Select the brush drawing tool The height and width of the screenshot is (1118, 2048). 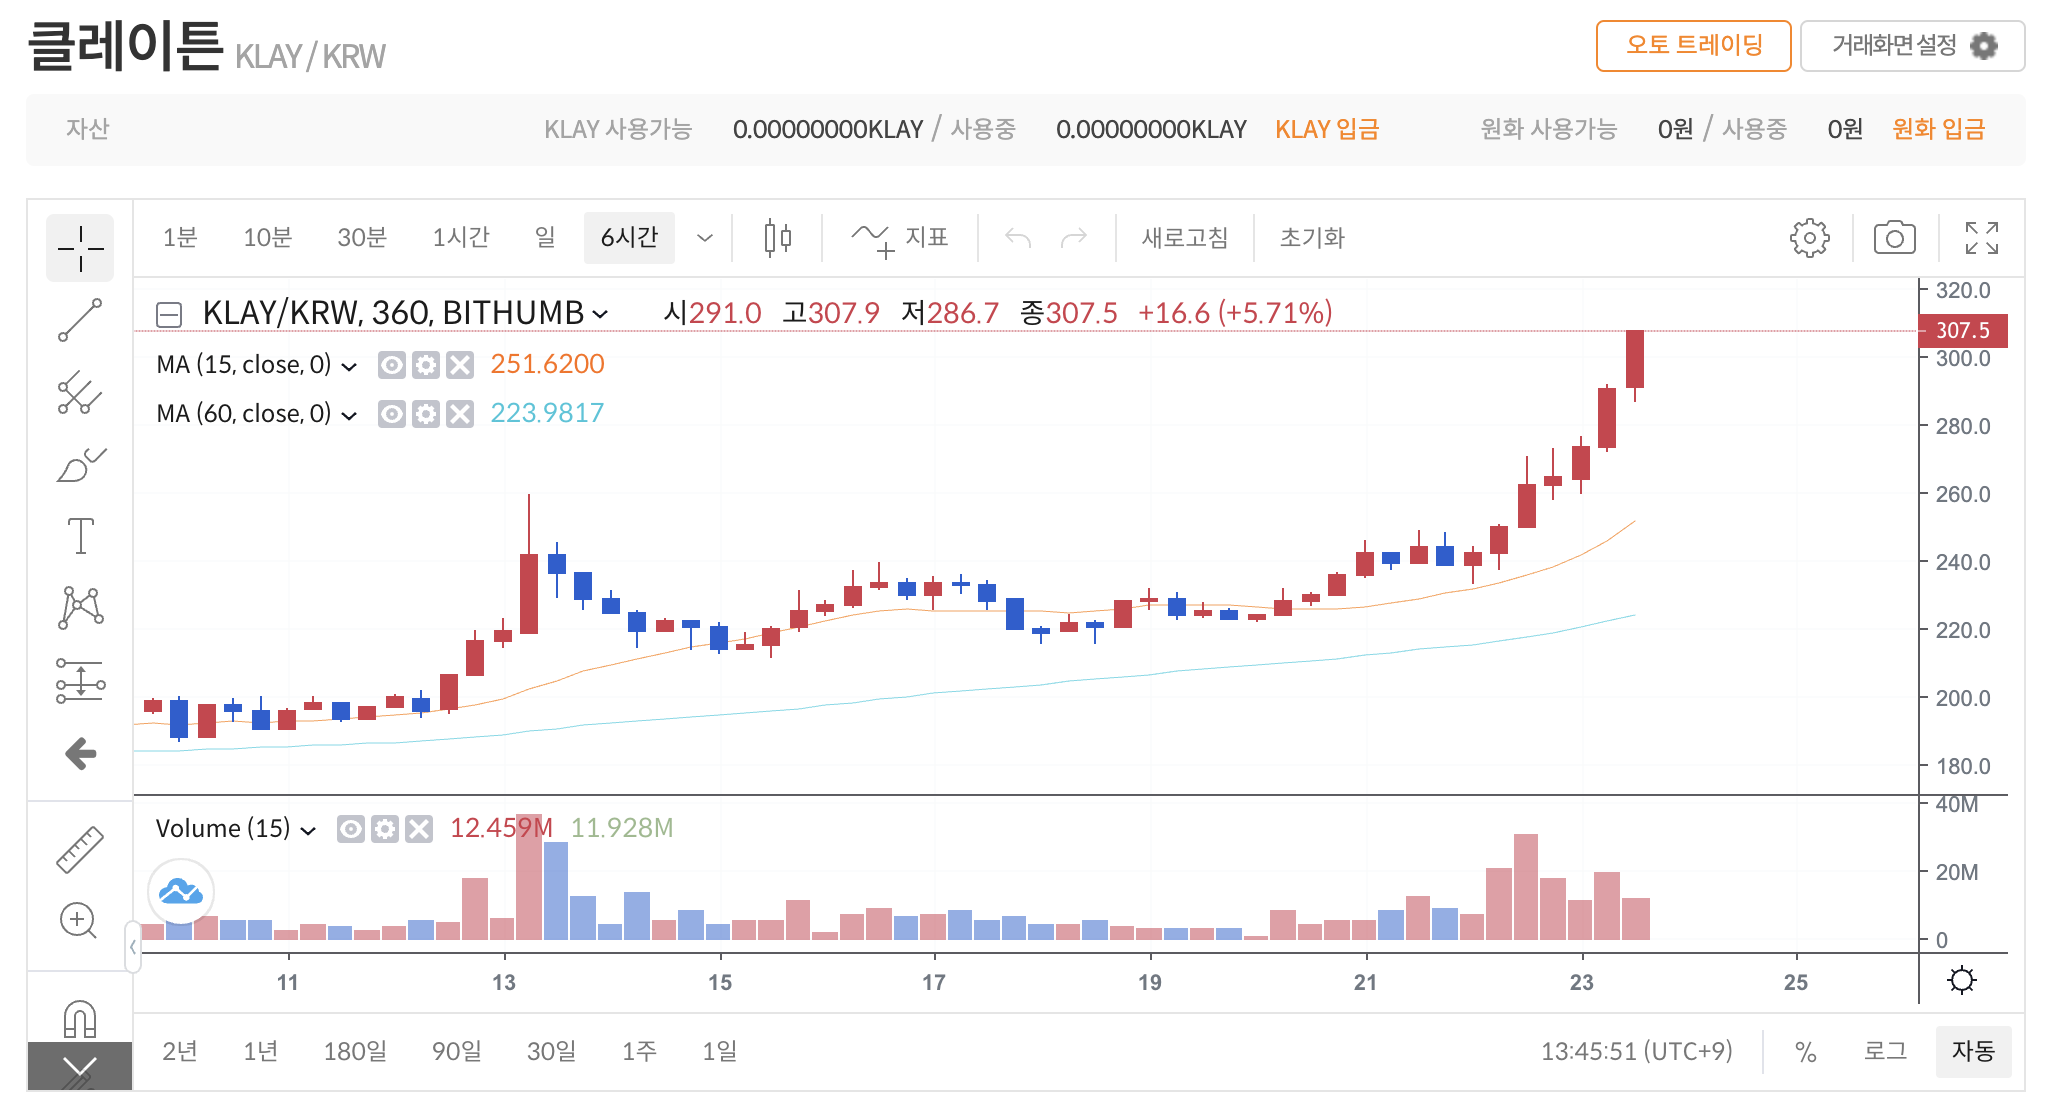tap(80, 465)
